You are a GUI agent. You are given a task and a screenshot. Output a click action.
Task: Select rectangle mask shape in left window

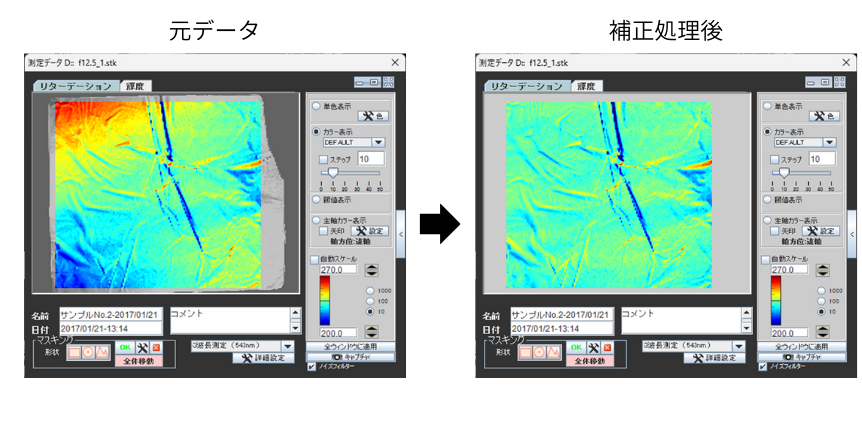(75, 352)
